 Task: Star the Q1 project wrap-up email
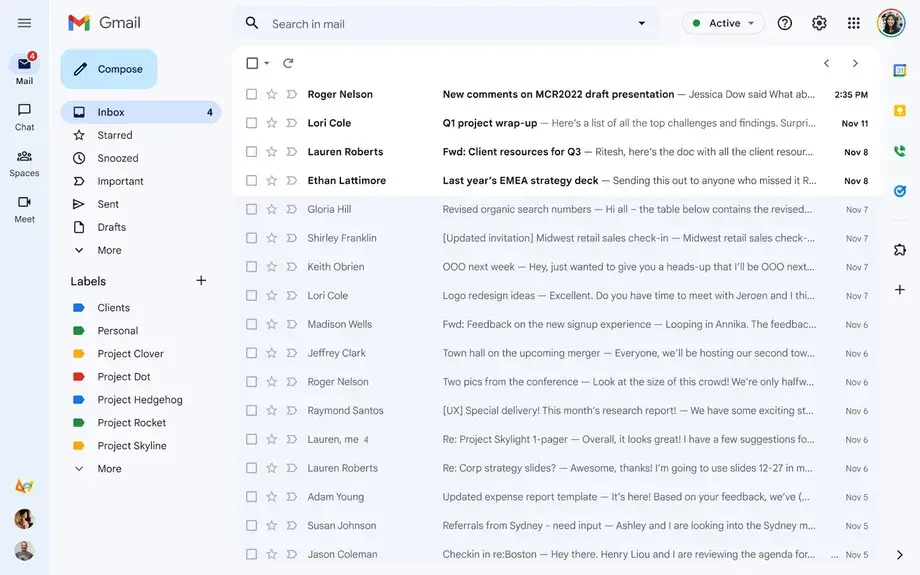(272, 123)
